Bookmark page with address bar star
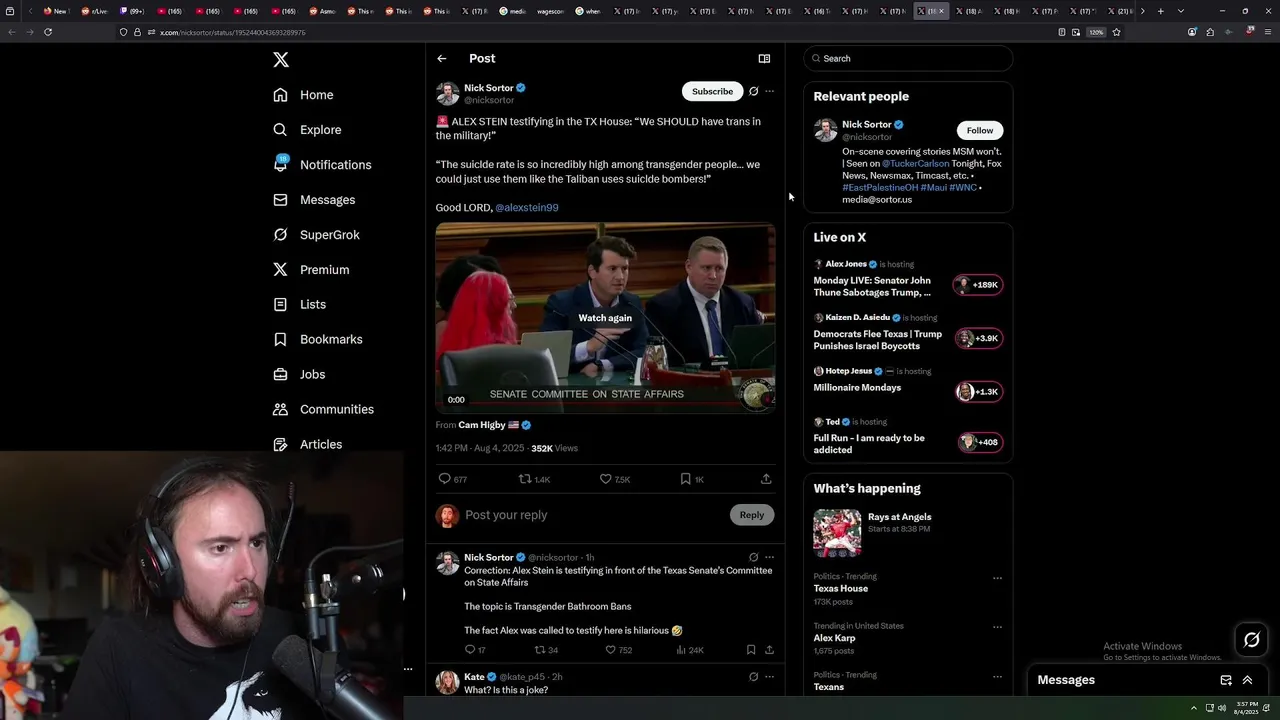1280x720 pixels. tap(1116, 32)
